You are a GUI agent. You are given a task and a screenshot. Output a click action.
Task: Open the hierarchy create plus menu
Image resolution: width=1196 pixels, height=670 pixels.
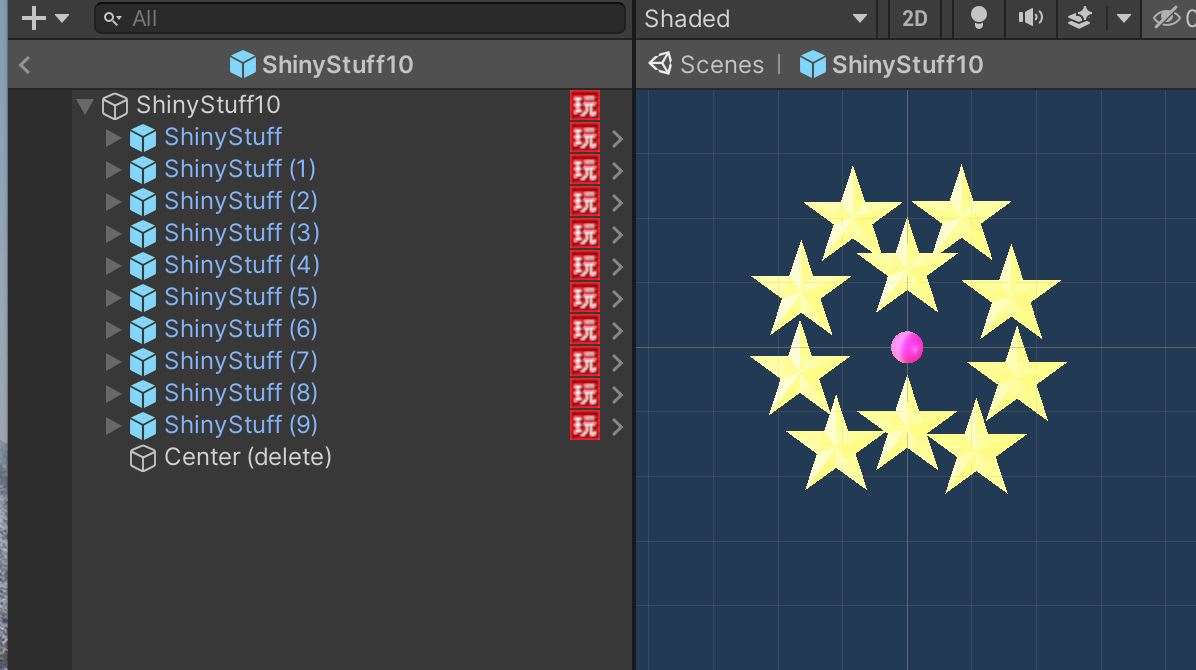(45, 18)
